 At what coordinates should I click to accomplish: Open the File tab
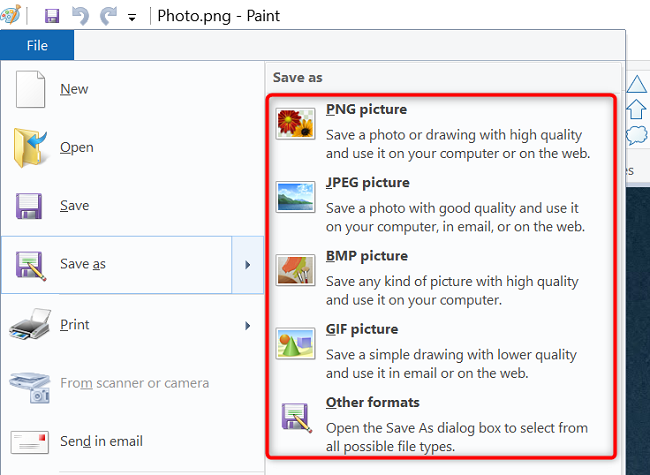point(37,46)
